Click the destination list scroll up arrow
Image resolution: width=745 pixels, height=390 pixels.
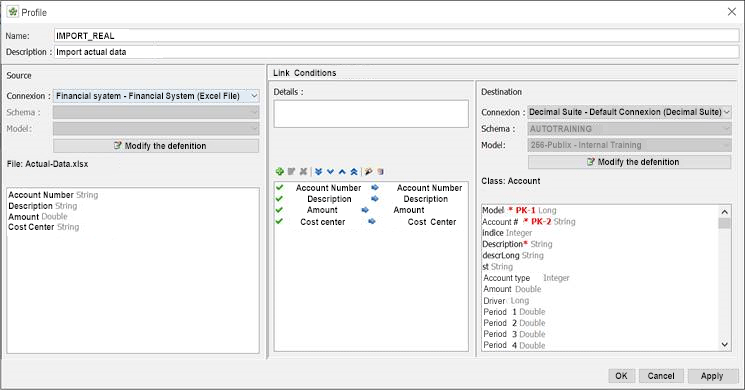pos(725,212)
